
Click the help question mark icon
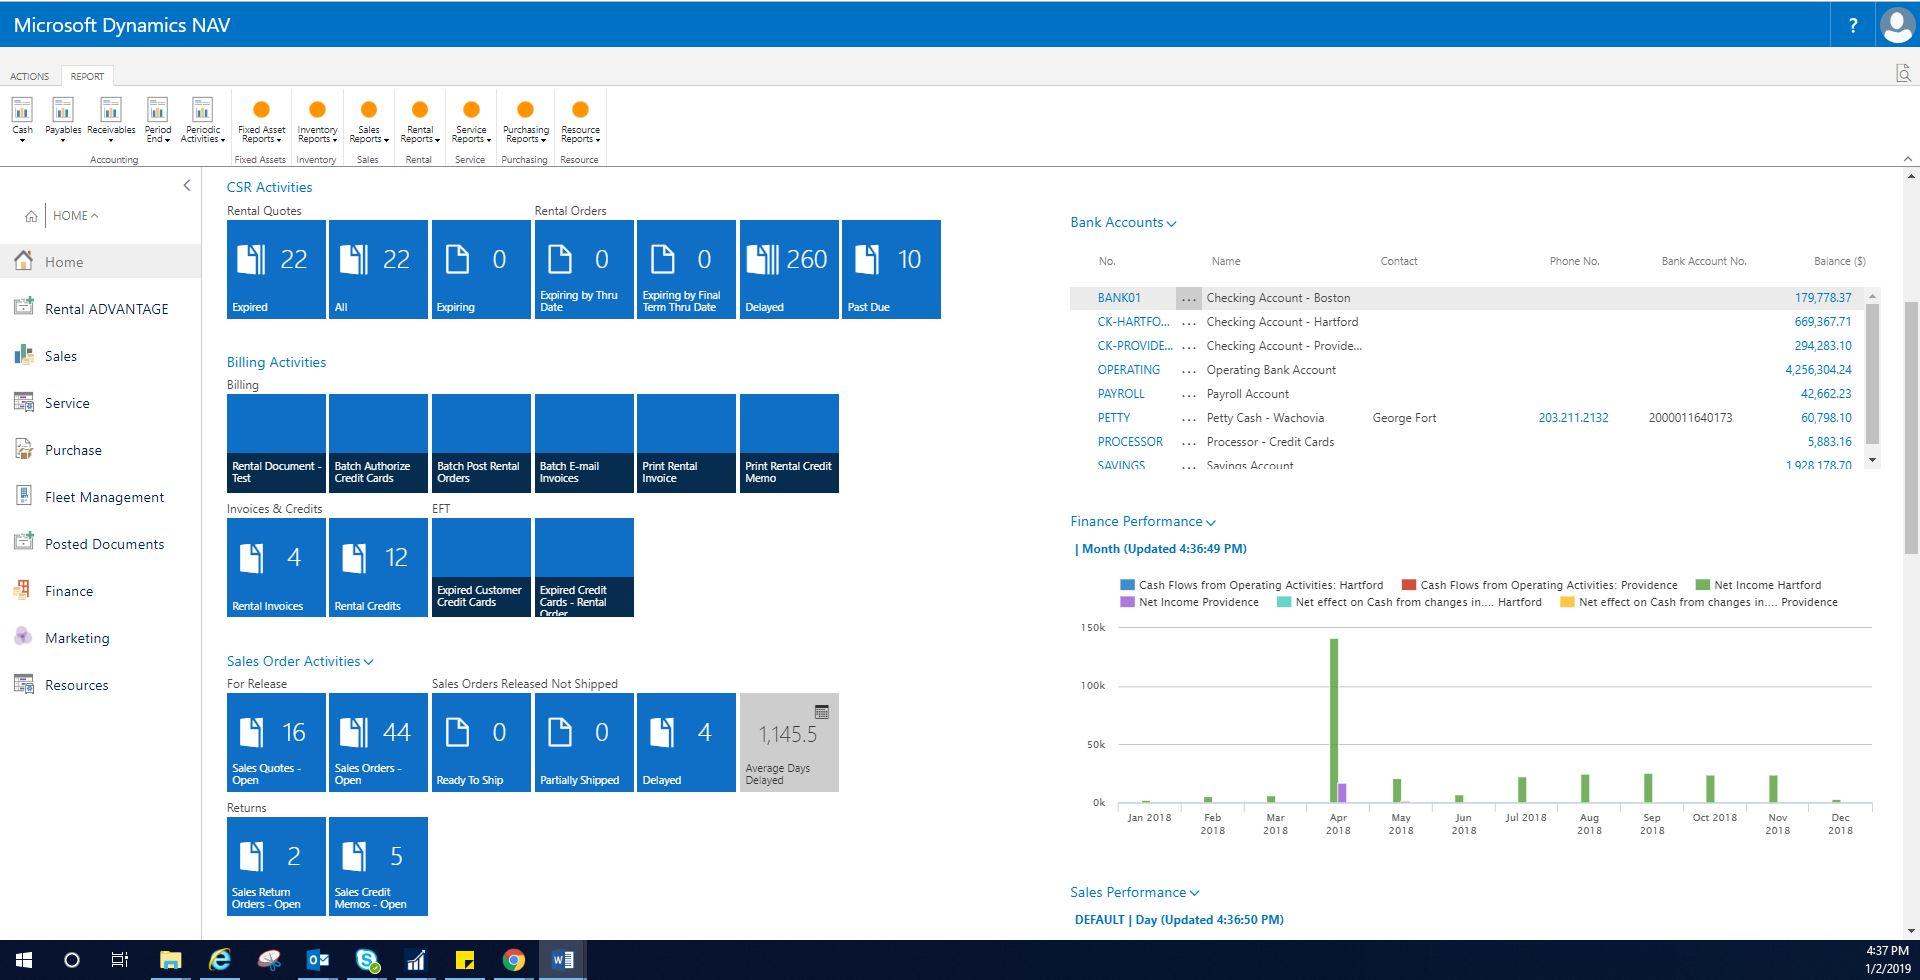tap(1853, 25)
